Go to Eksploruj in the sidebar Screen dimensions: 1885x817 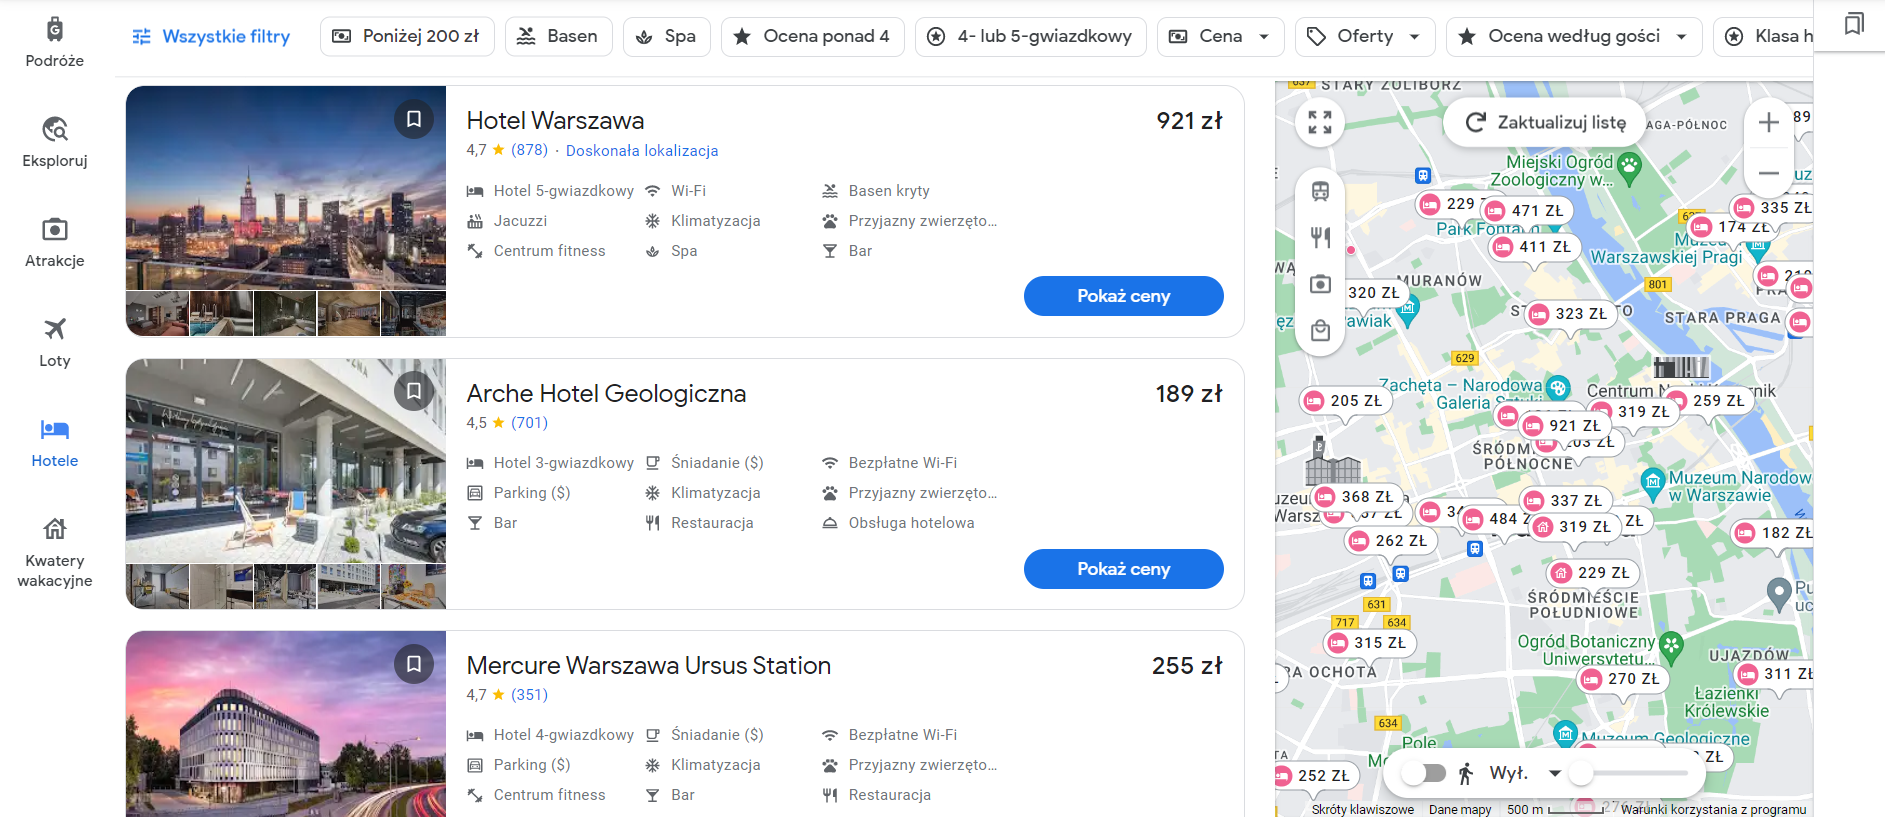pyautogui.click(x=55, y=143)
